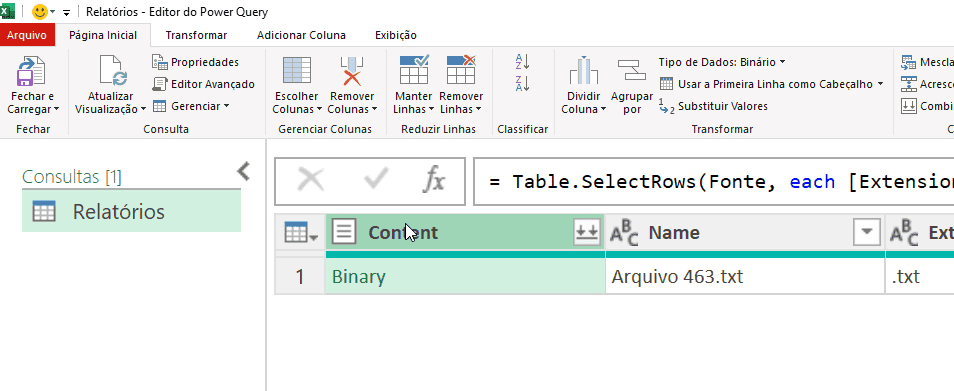954x391 pixels.
Task: Open Usar a Primeira Linha como Cabeçalho dropdown arrow
Action: tap(880, 84)
